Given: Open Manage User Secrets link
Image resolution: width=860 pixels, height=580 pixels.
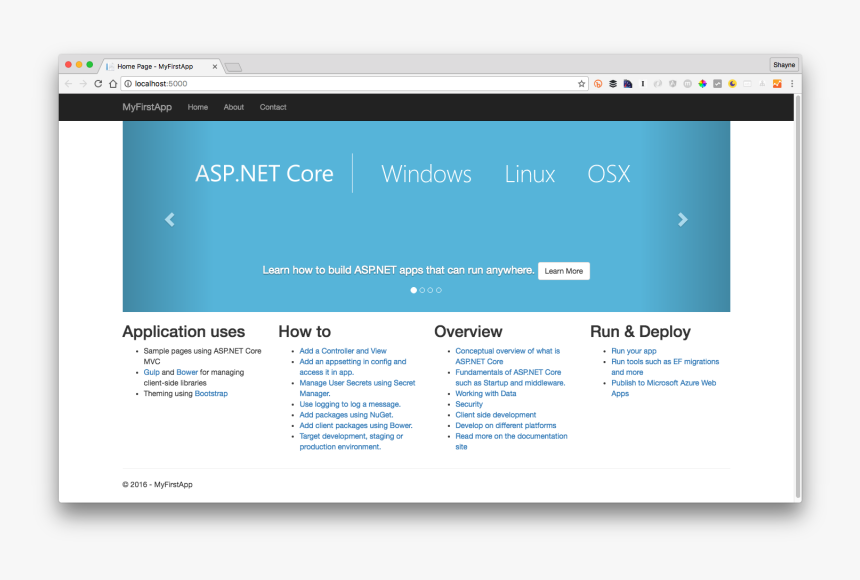Looking at the screenshot, I should (357, 388).
